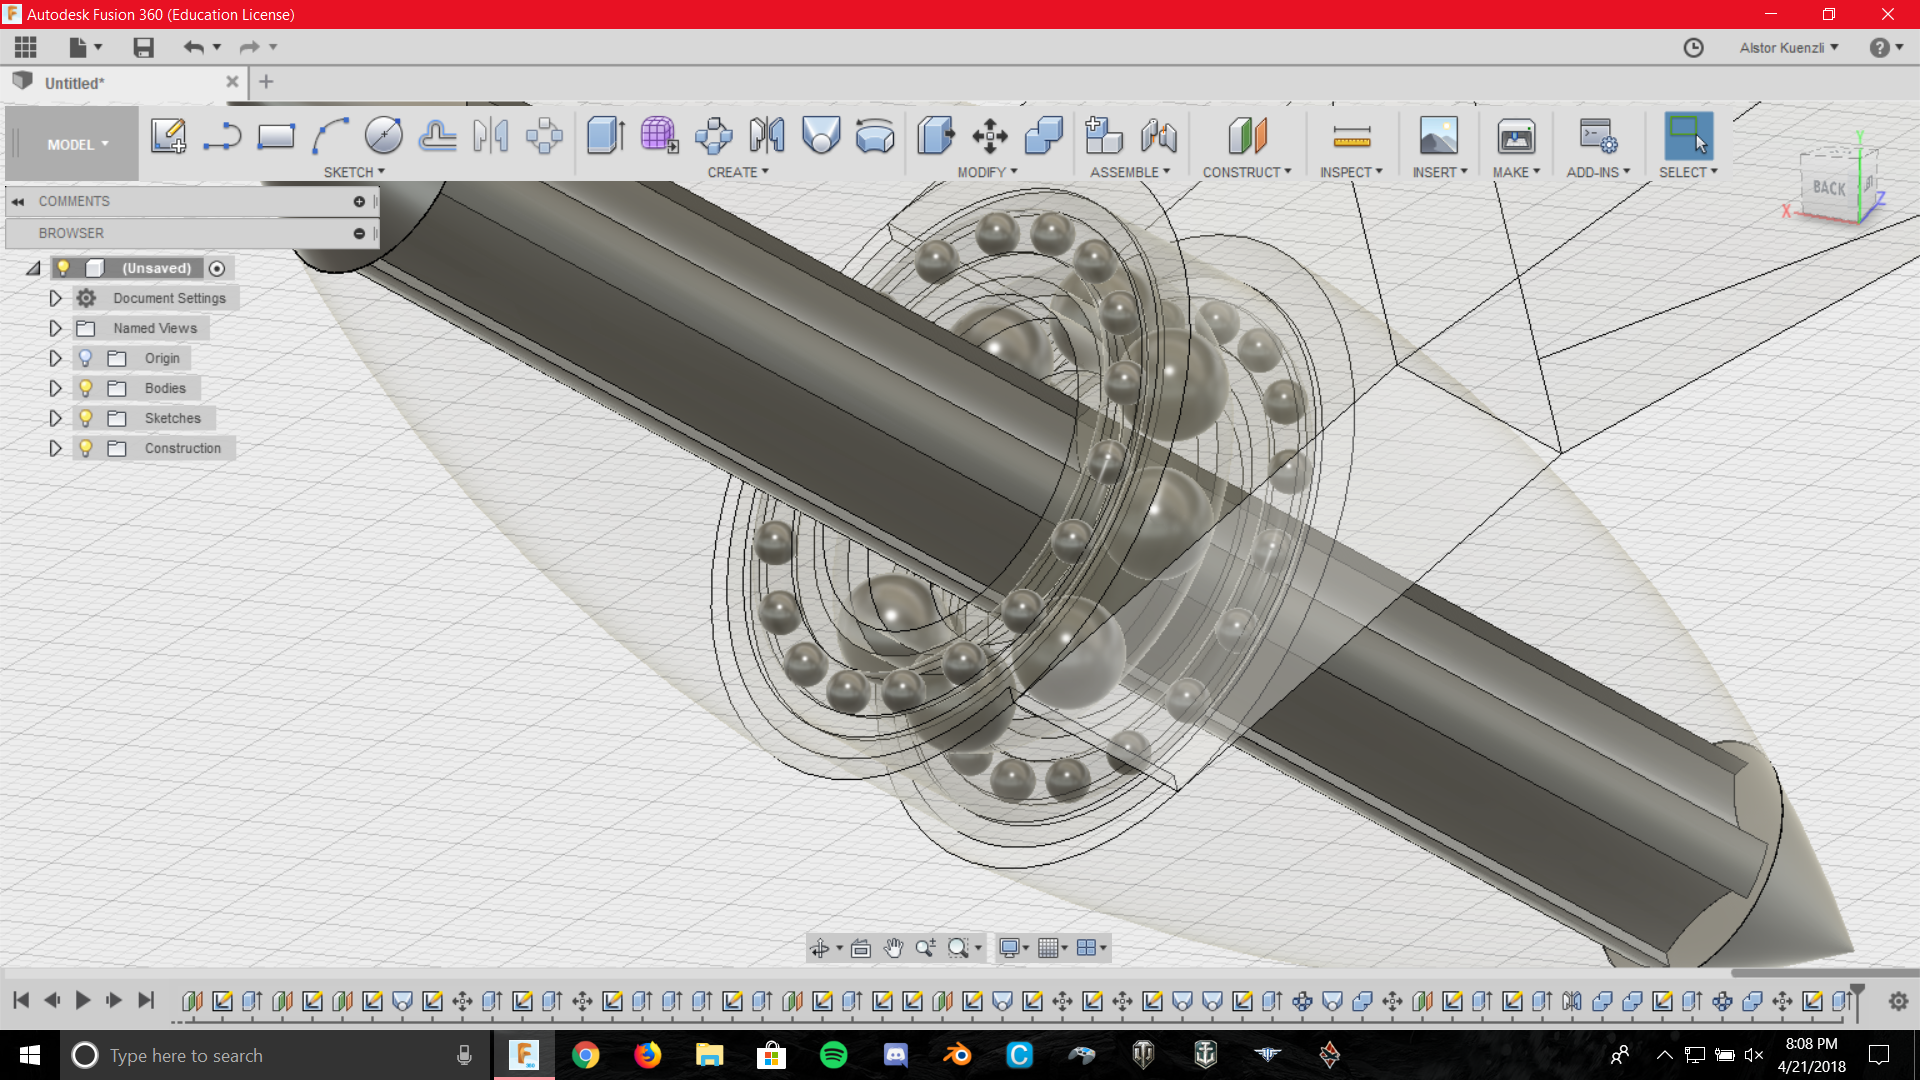
Task: Select the Move/Copy tool in Modify
Action: (x=990, y=136)
